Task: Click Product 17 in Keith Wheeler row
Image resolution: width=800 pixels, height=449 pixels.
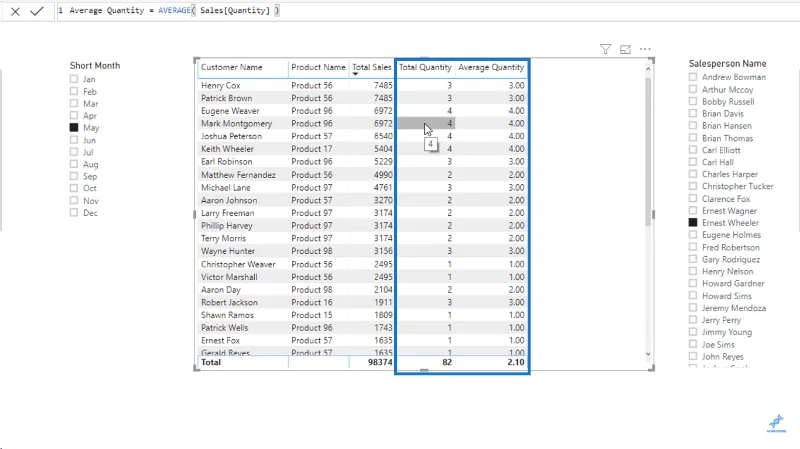Action: pos(311,149)
